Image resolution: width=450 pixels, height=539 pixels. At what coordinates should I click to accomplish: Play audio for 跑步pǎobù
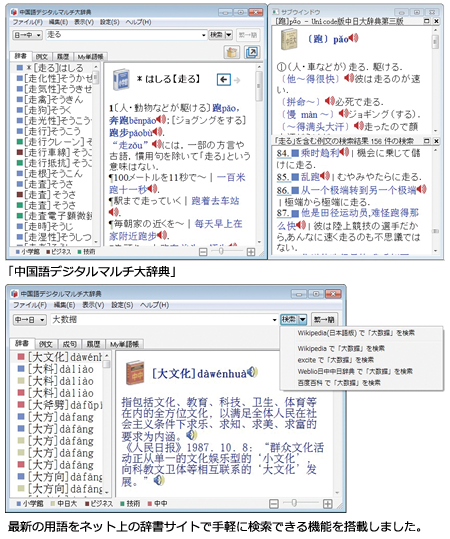click(x=157, y=132)
